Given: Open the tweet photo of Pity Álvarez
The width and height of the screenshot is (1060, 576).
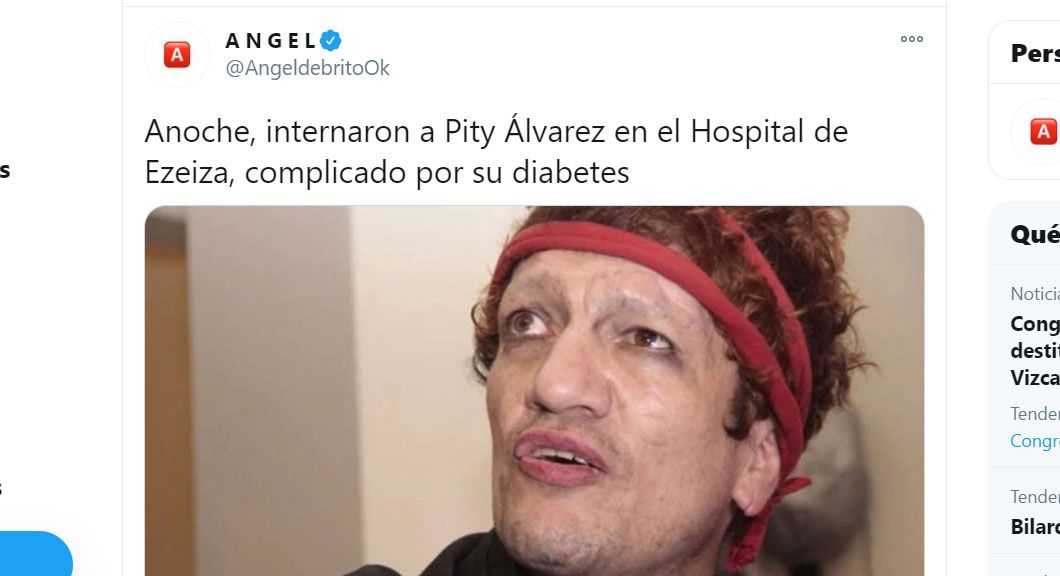Looking at the screenshot, I should click(x=534, y=391).
